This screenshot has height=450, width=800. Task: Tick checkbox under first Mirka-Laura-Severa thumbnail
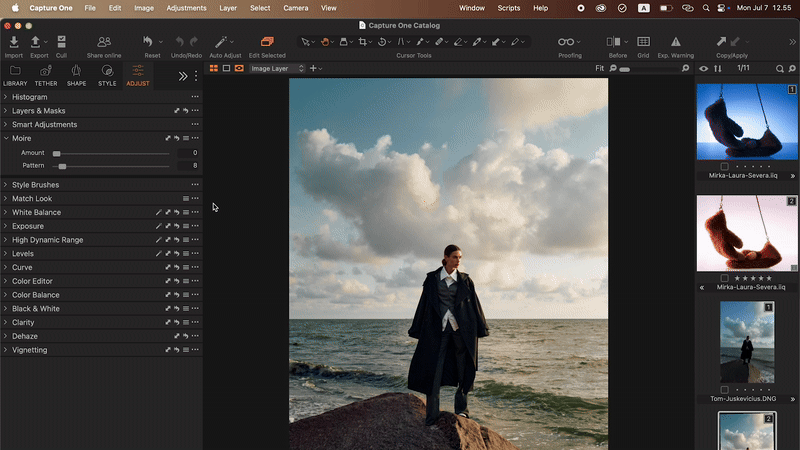725,166
